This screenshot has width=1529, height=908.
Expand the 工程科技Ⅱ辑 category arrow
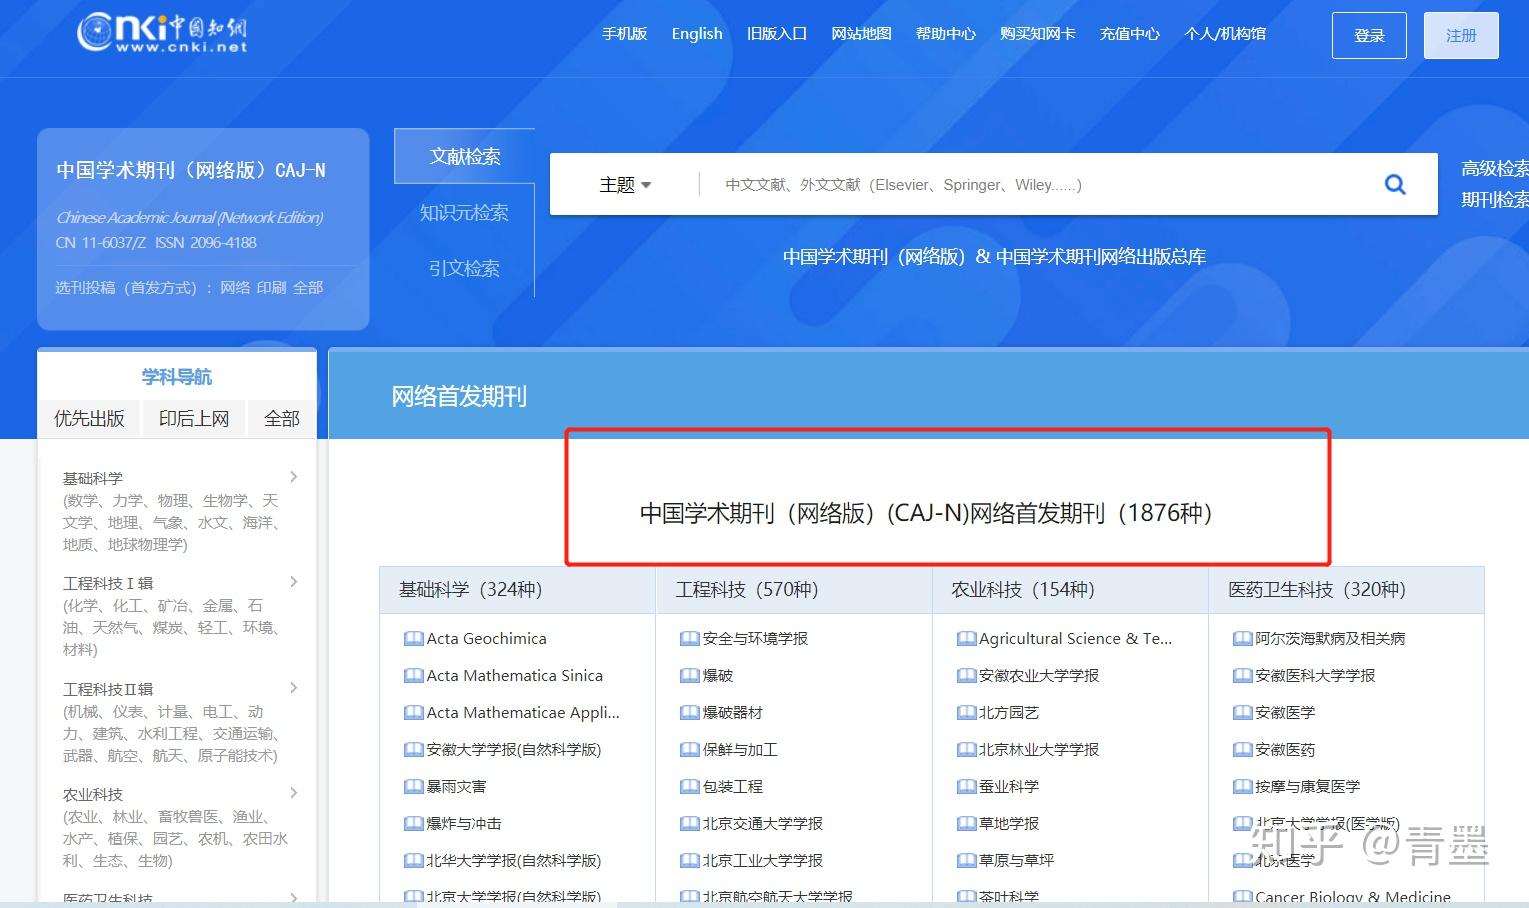(293, 688)
